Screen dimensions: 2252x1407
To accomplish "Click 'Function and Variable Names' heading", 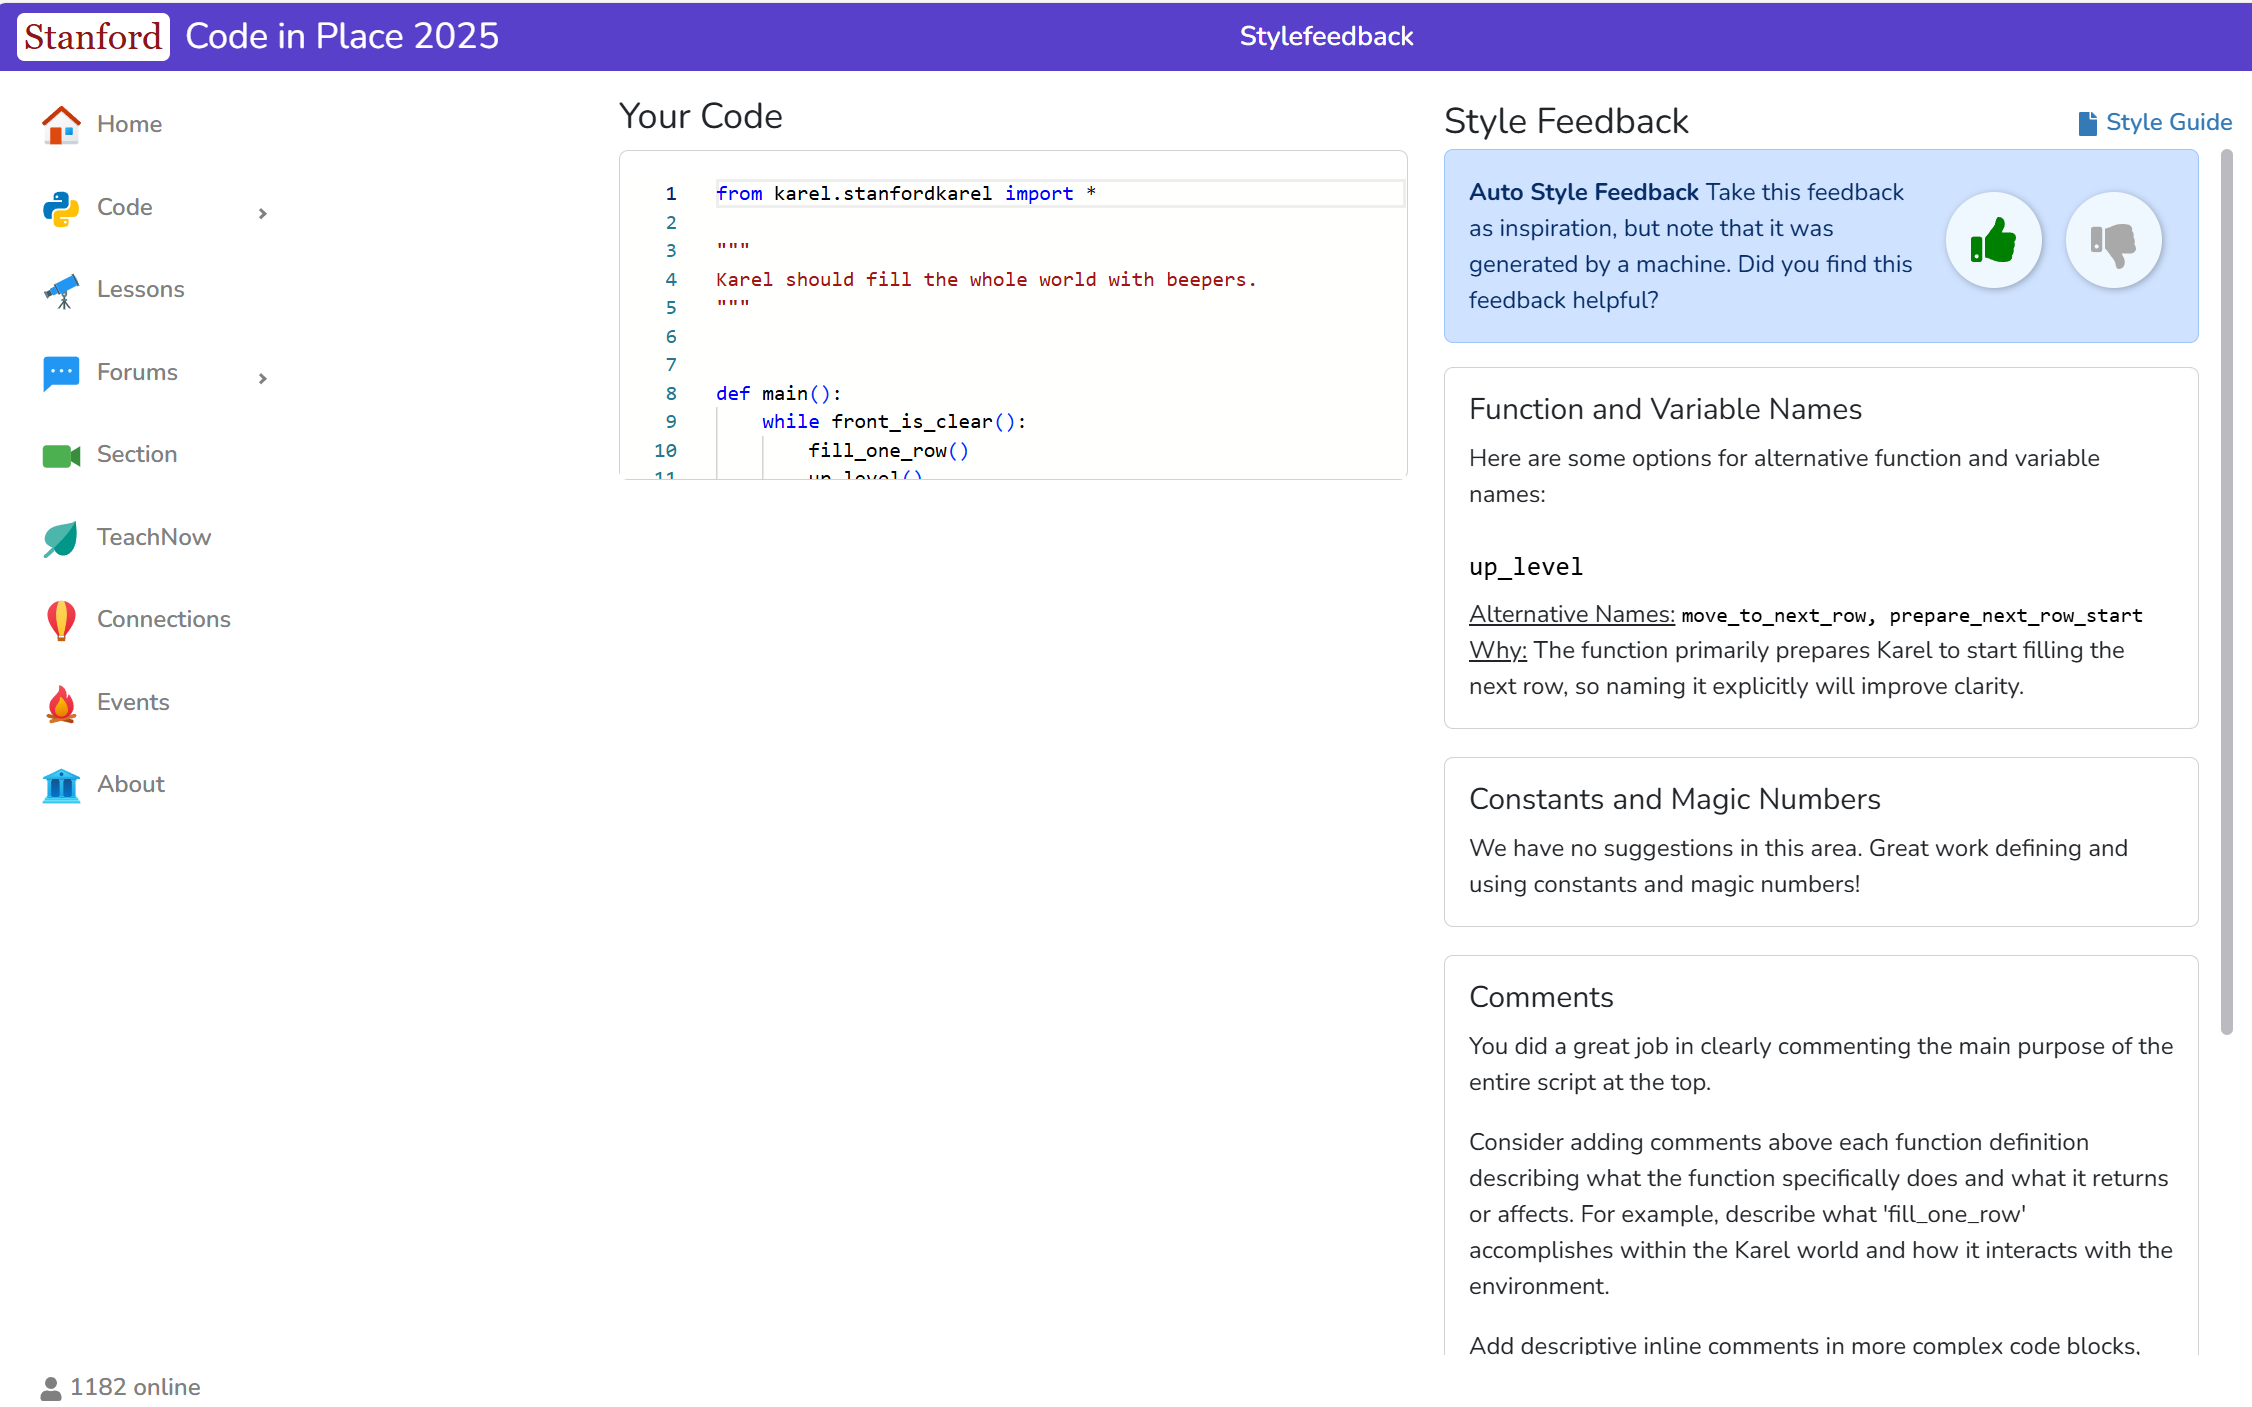I will coord(1665,409).
